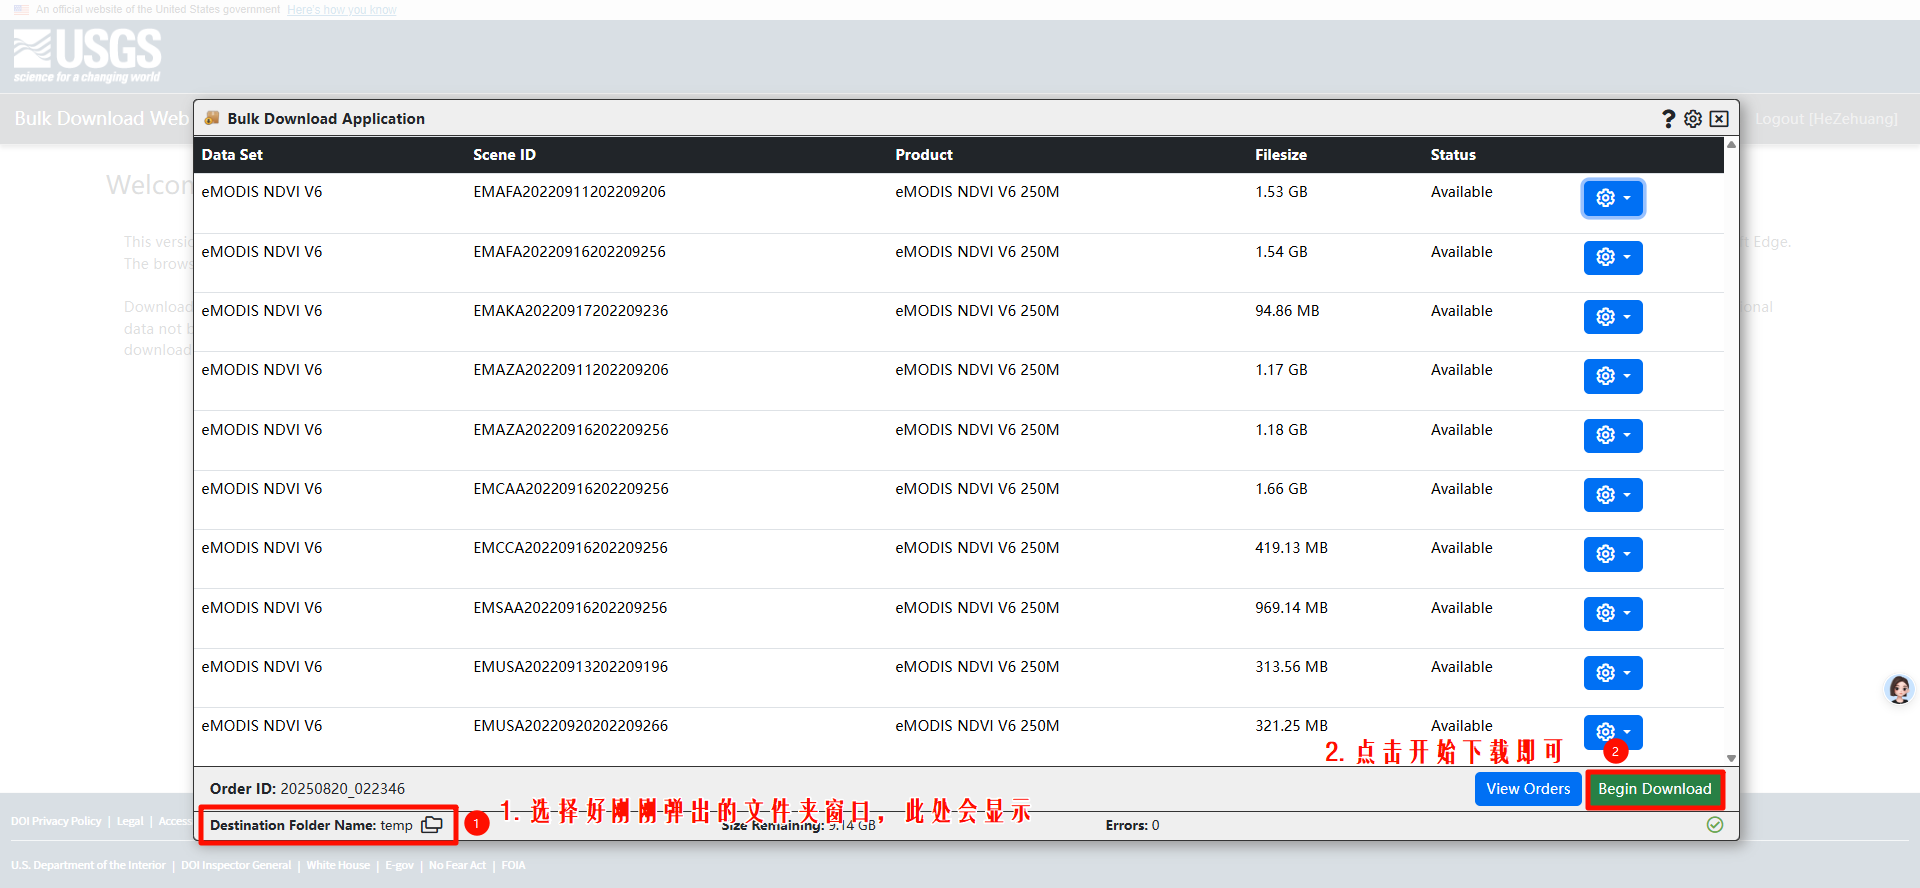Open application settings gear in title bar

point(1693,119)
